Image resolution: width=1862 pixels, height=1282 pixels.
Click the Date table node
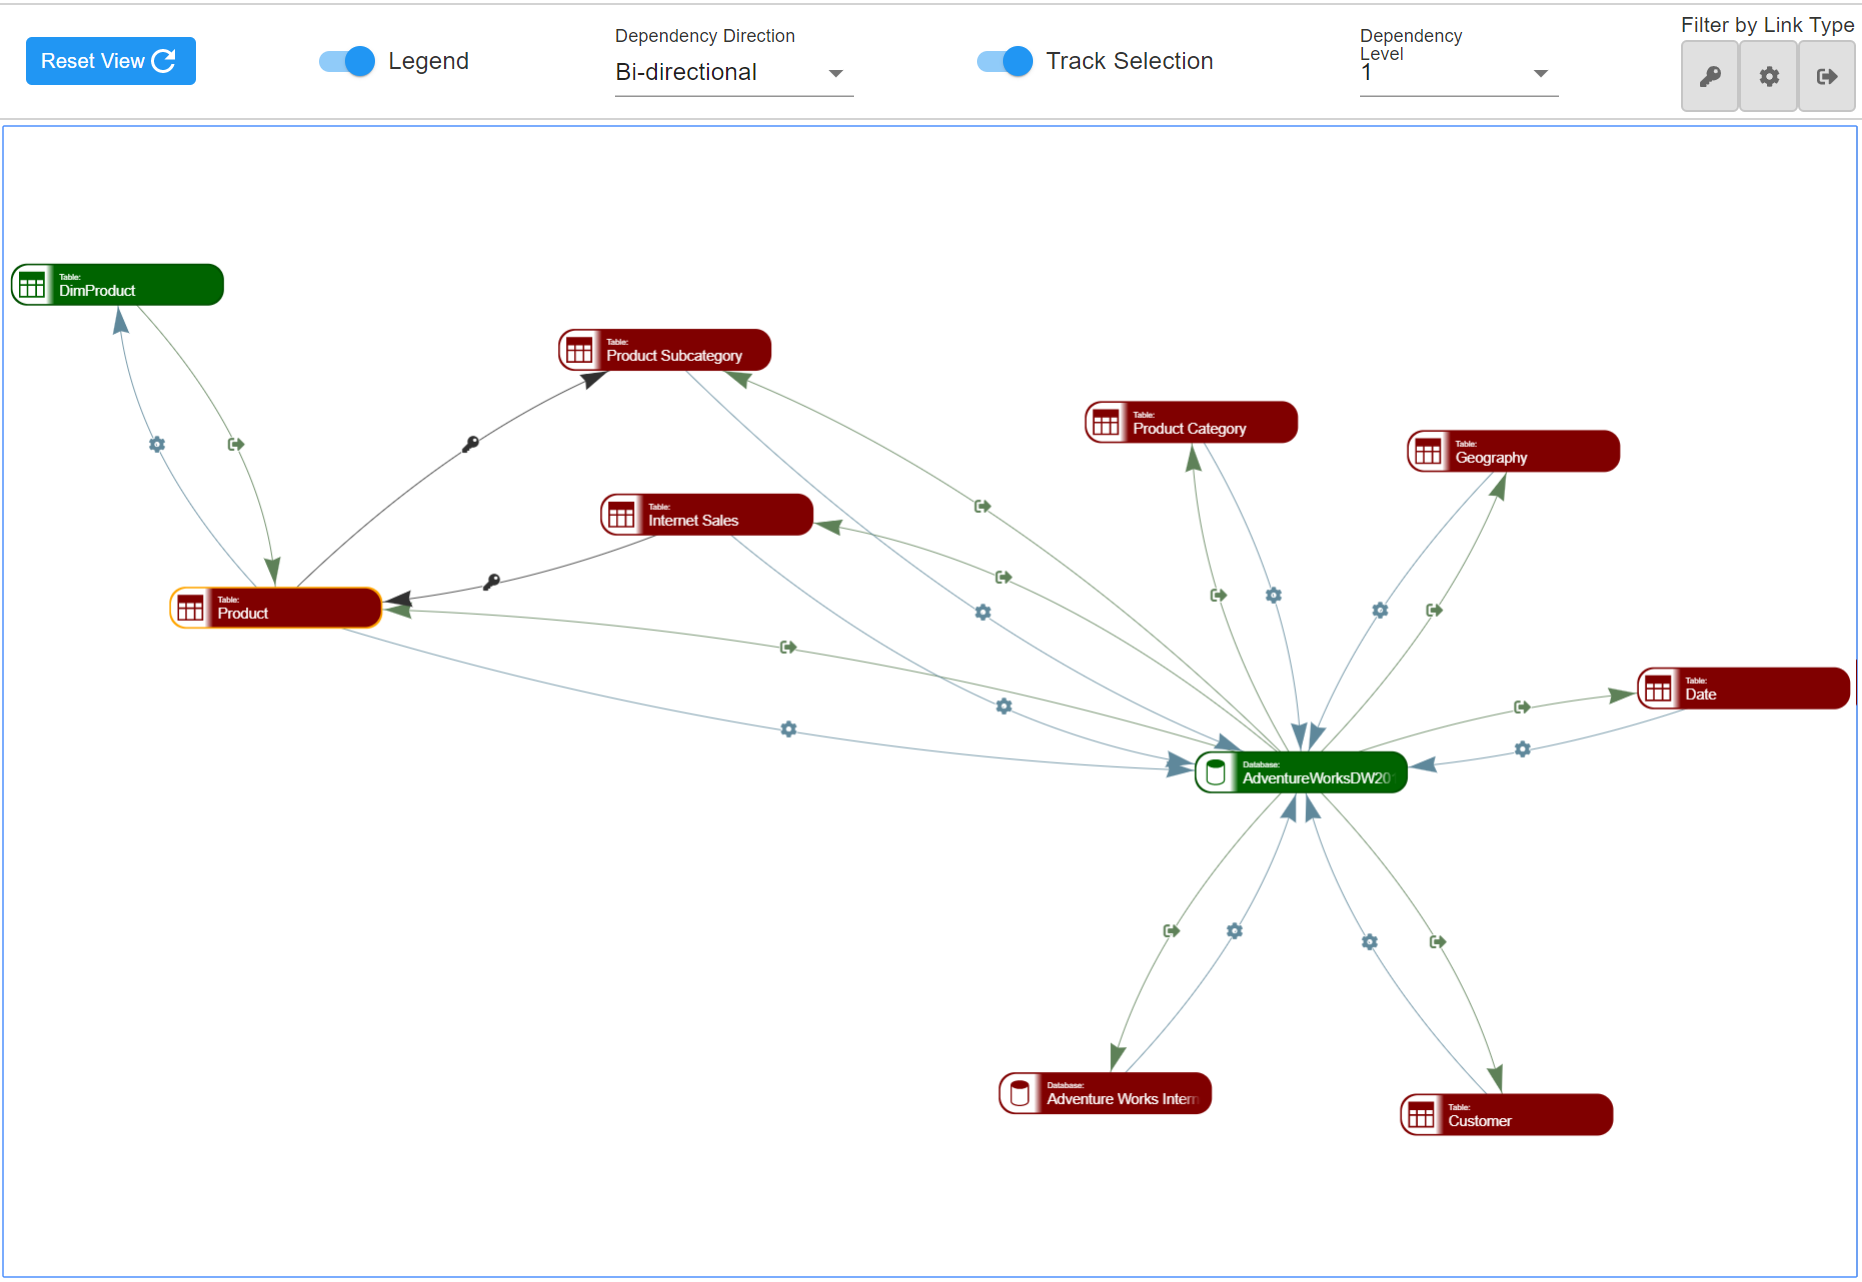(1743, 689)
